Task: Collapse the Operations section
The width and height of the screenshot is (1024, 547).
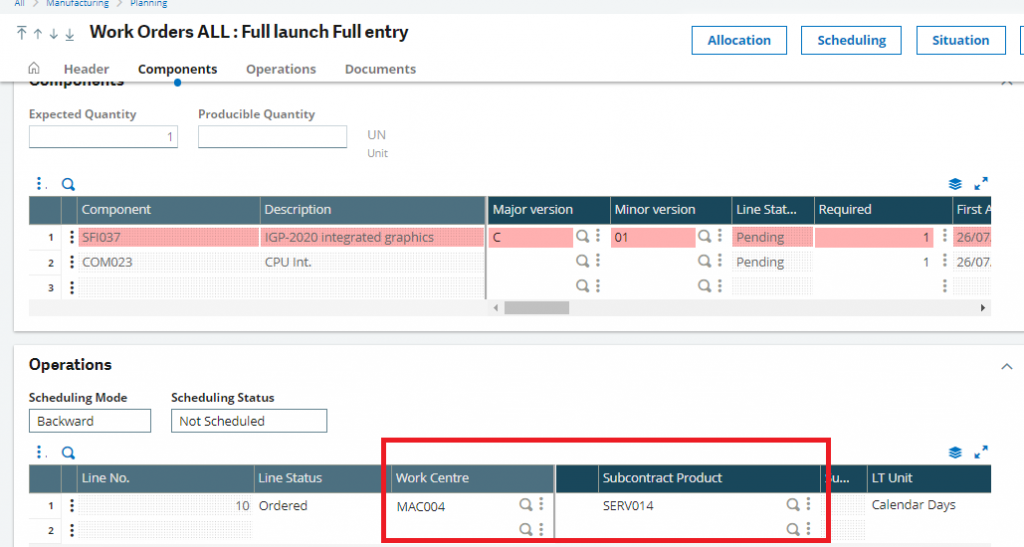Action: coord(1006,367)
